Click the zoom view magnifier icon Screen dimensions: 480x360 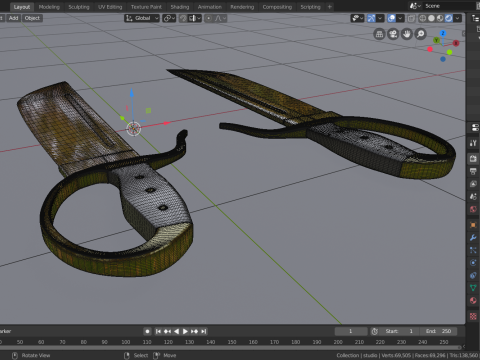(421, 34)
